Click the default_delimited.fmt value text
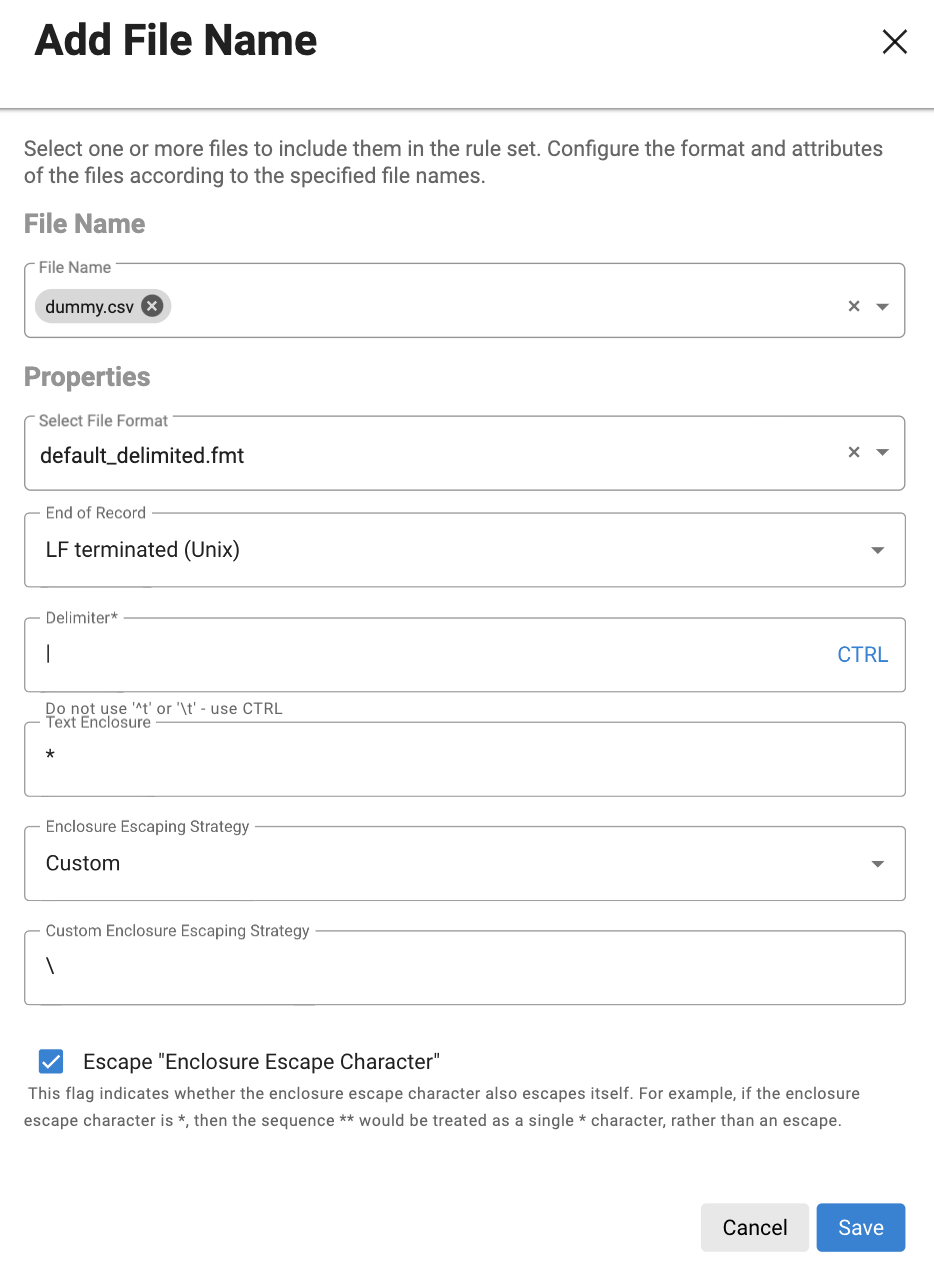 (x=142, y=456)
